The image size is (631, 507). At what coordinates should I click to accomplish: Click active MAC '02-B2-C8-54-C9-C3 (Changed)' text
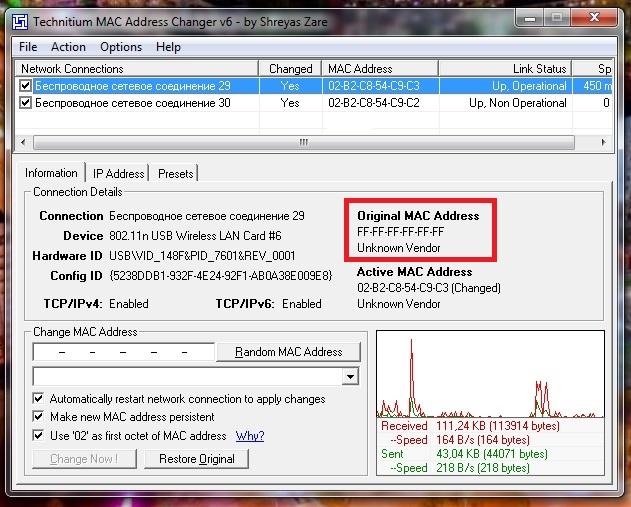pyautogui.click(x=429, y=288)
